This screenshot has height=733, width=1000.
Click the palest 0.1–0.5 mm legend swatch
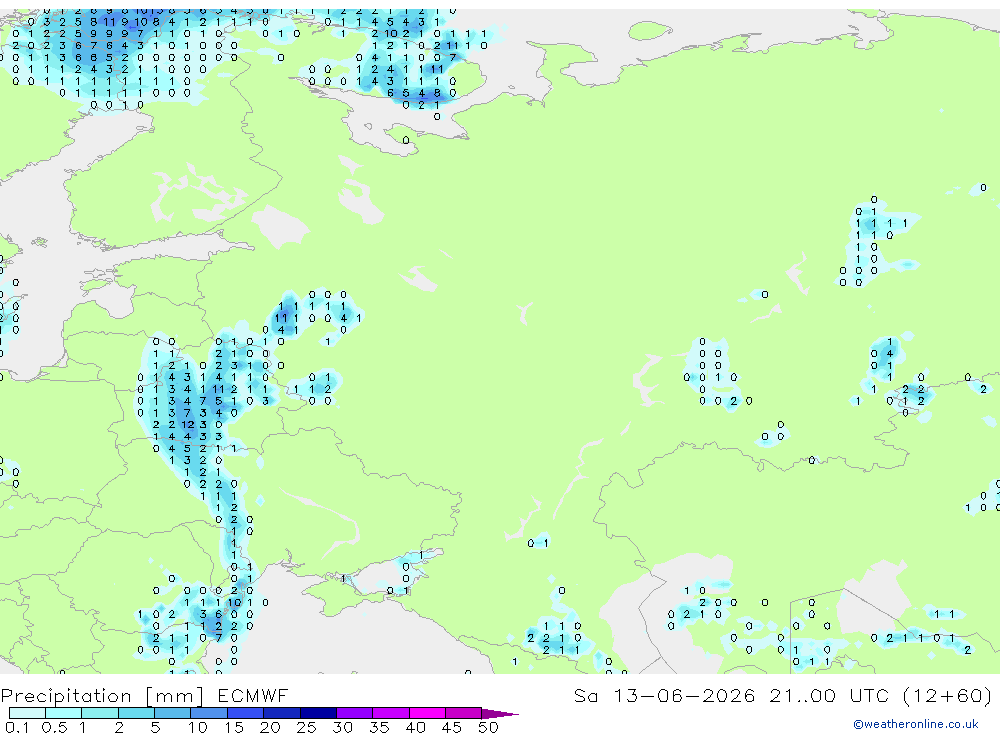27,713
